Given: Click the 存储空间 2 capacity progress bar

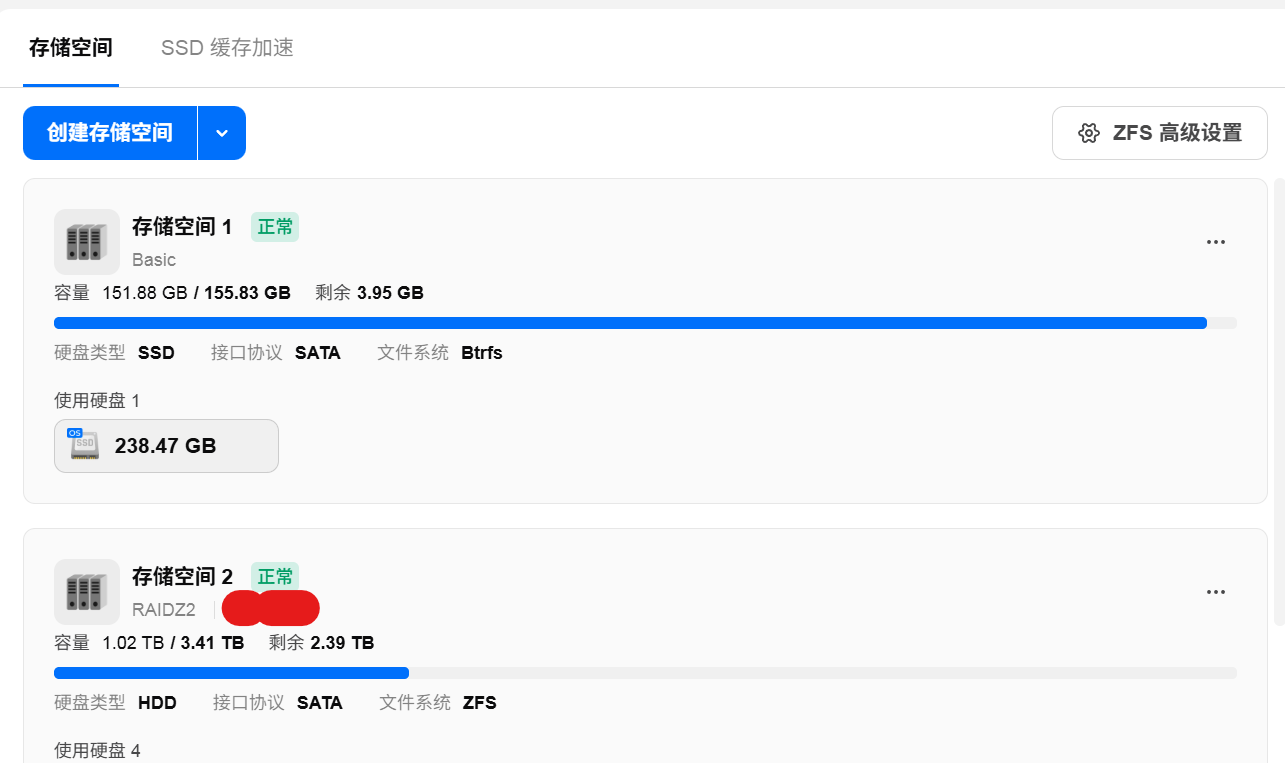Looking at the screenshot, I should pos(645,673).
